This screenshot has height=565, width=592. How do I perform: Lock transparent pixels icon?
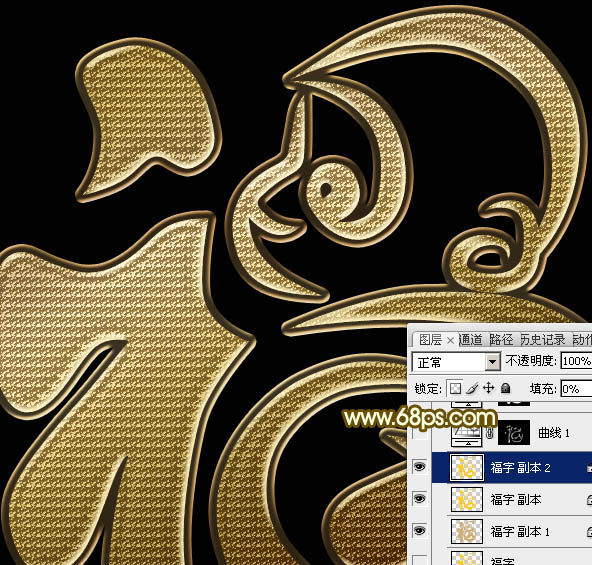tap(455, 388)
